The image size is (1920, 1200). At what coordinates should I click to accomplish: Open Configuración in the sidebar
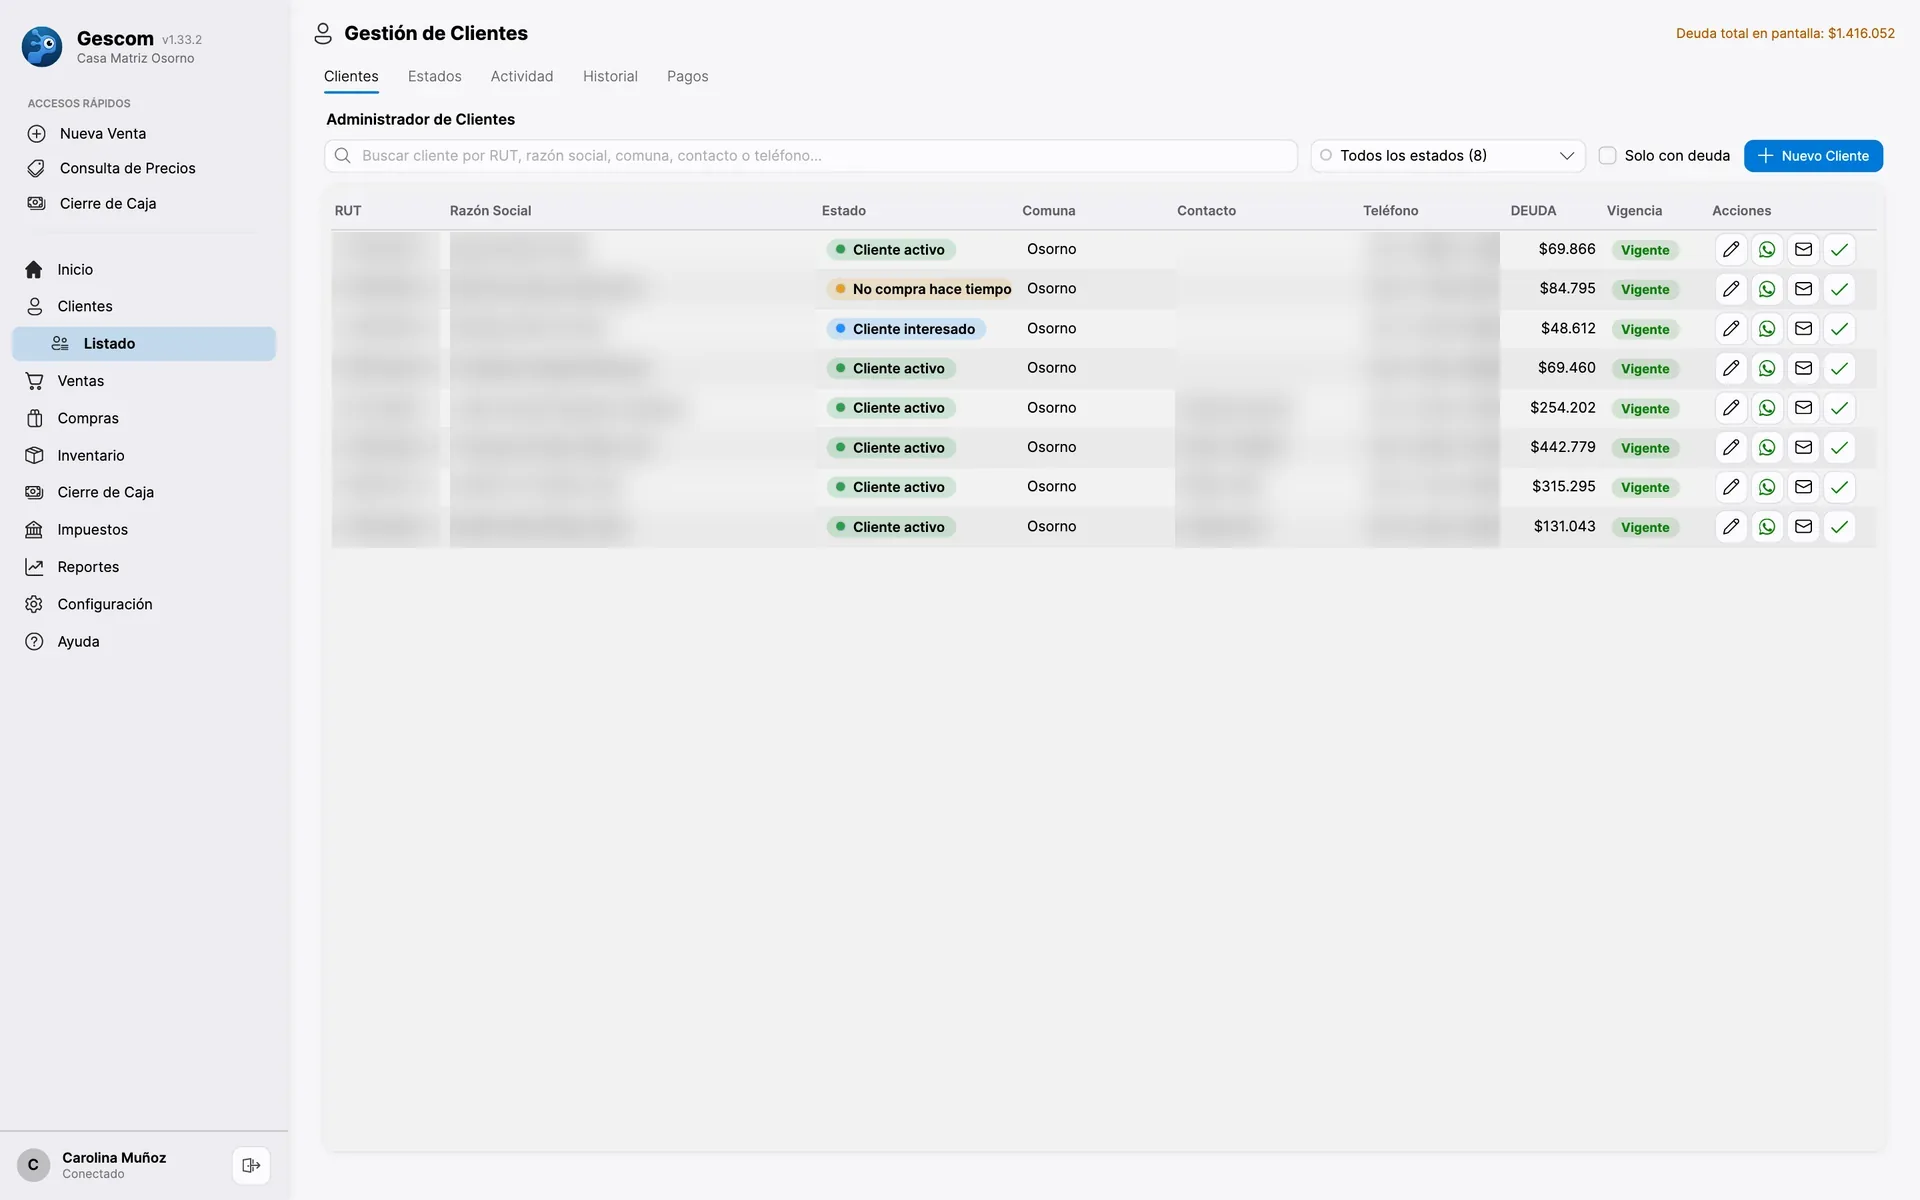pos(144,604)
